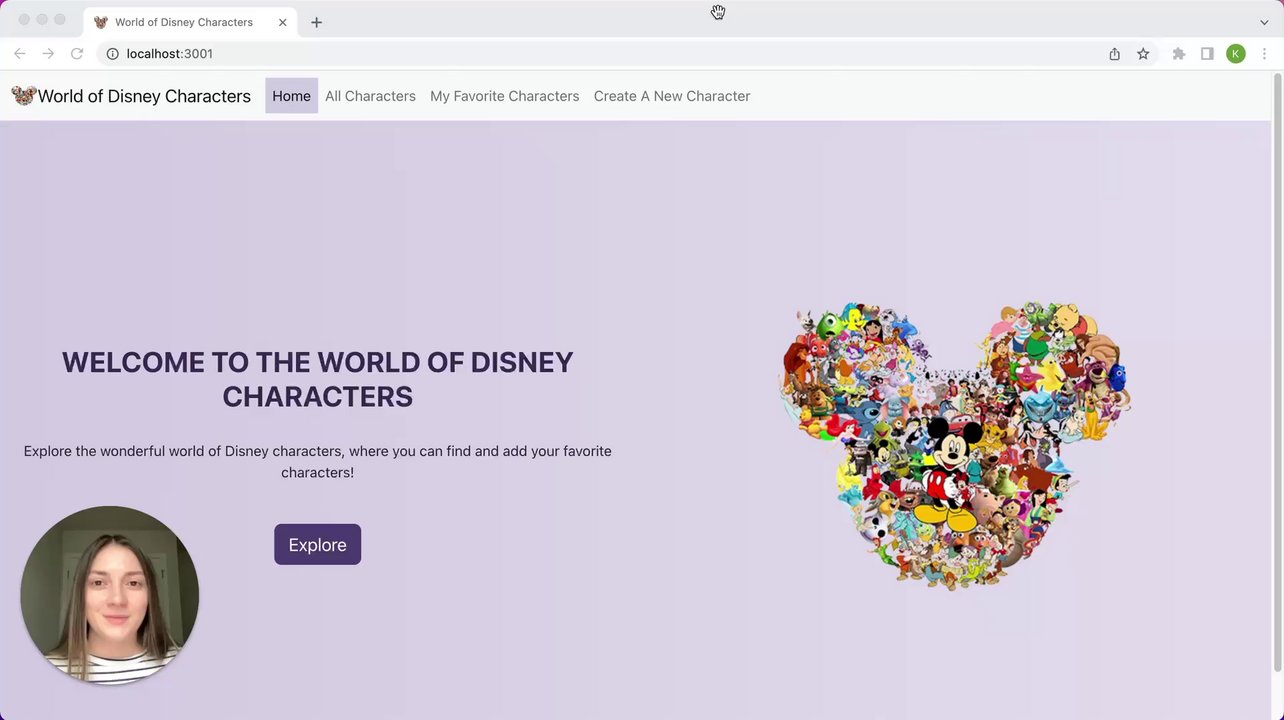Toggle the browser side panel icon
1284x720 pixels.
[1207, 54]
